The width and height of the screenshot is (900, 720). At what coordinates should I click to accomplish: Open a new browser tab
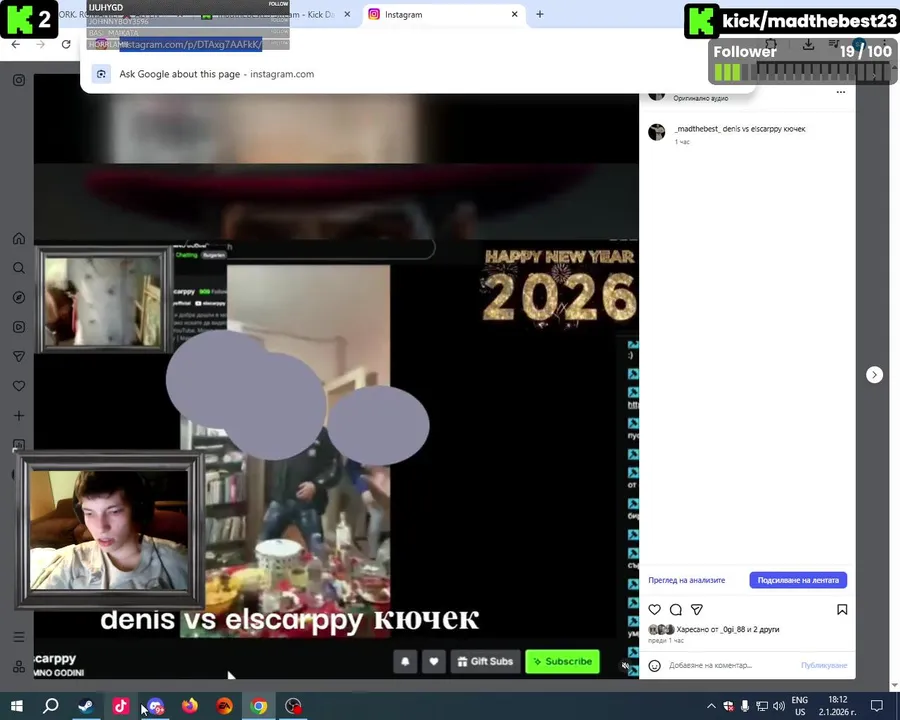coord(540,14)
